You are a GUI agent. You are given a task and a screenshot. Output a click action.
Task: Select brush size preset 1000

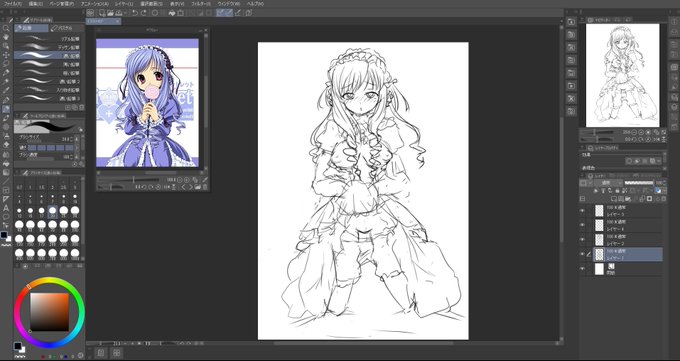coord(75,253)
